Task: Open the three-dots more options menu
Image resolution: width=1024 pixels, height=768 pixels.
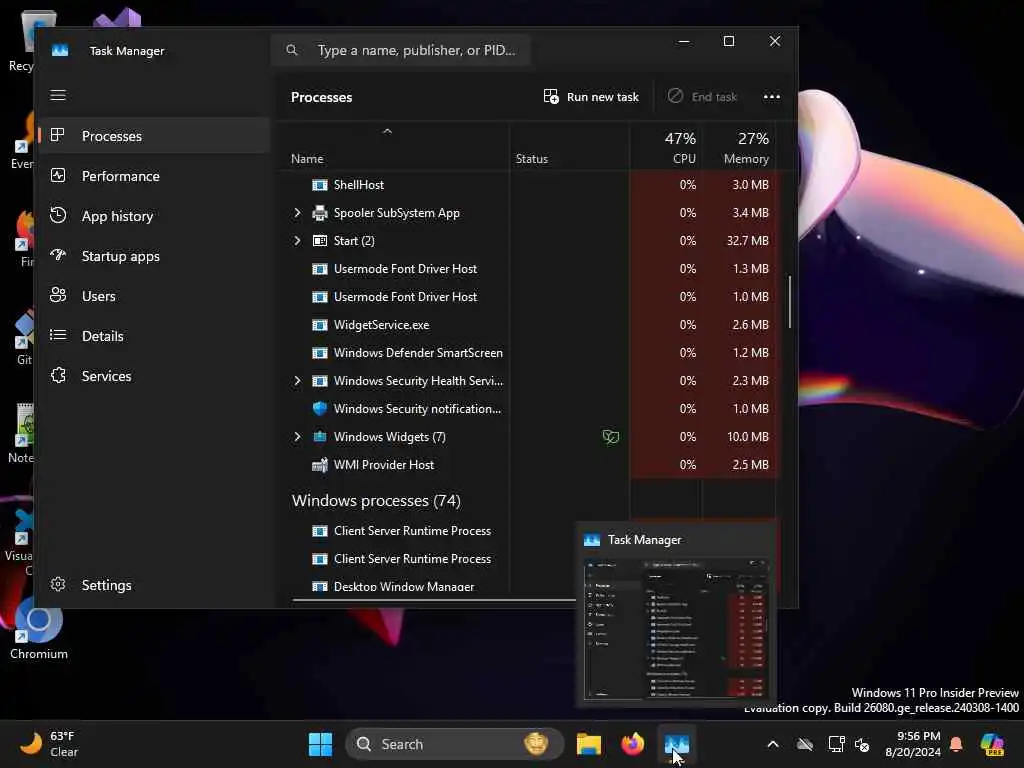Action: coord(771,97)
